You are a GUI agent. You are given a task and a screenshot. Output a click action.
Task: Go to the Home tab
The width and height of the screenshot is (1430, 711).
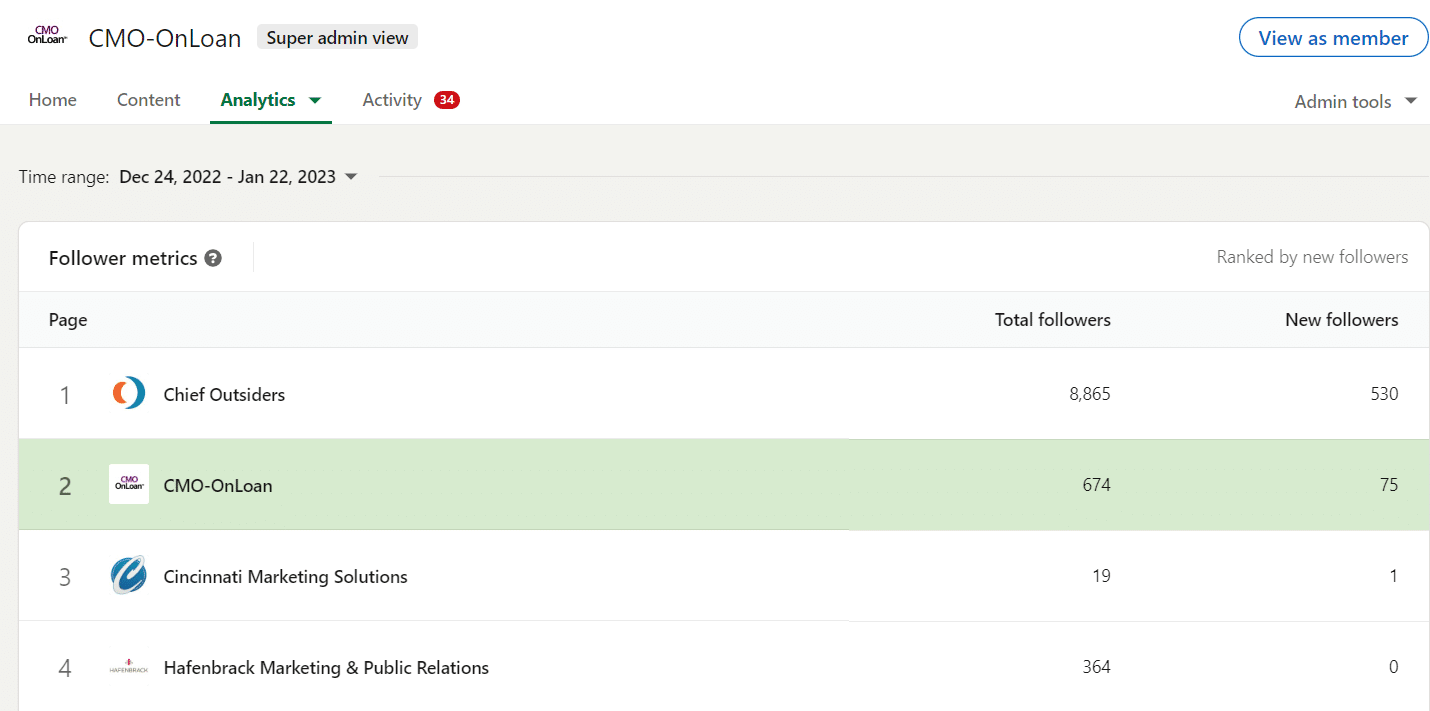(53, 100)
